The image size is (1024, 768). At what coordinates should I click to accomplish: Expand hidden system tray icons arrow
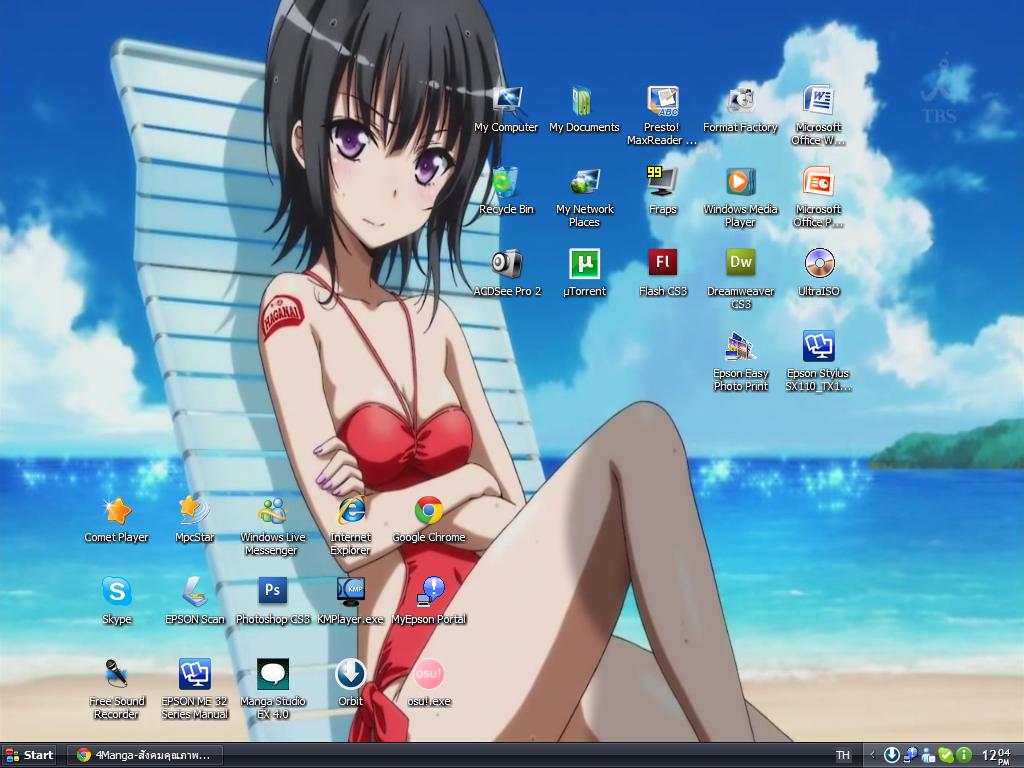[872, 756]
